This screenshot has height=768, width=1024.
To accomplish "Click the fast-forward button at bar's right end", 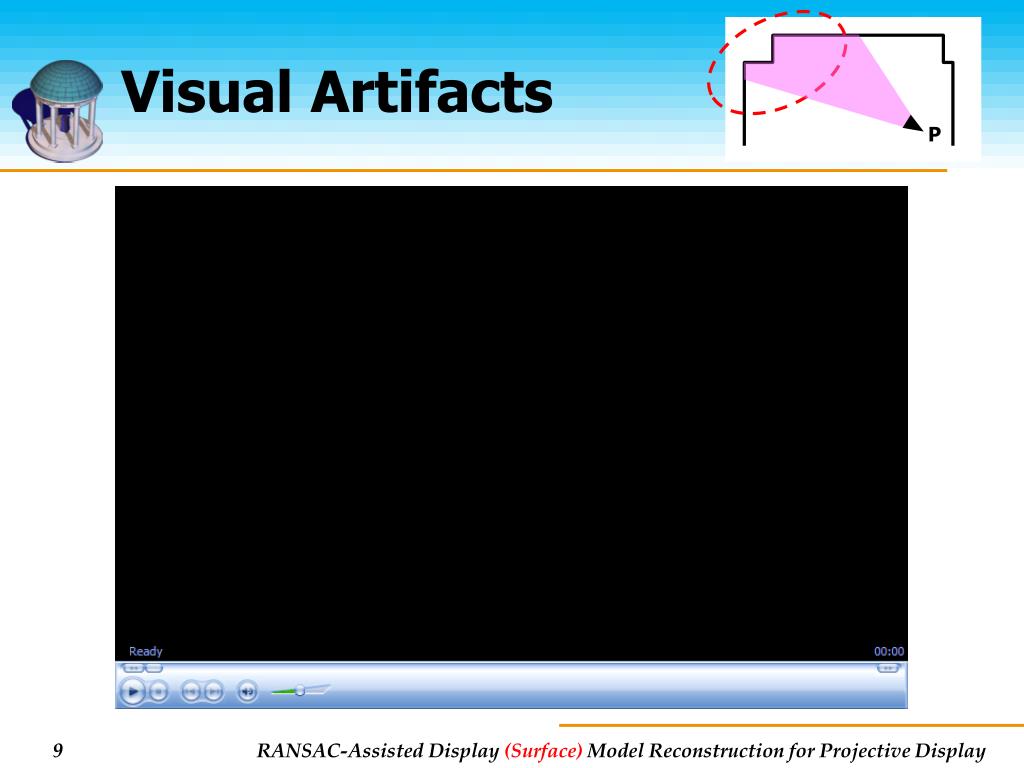I will [x=888, y=668].
